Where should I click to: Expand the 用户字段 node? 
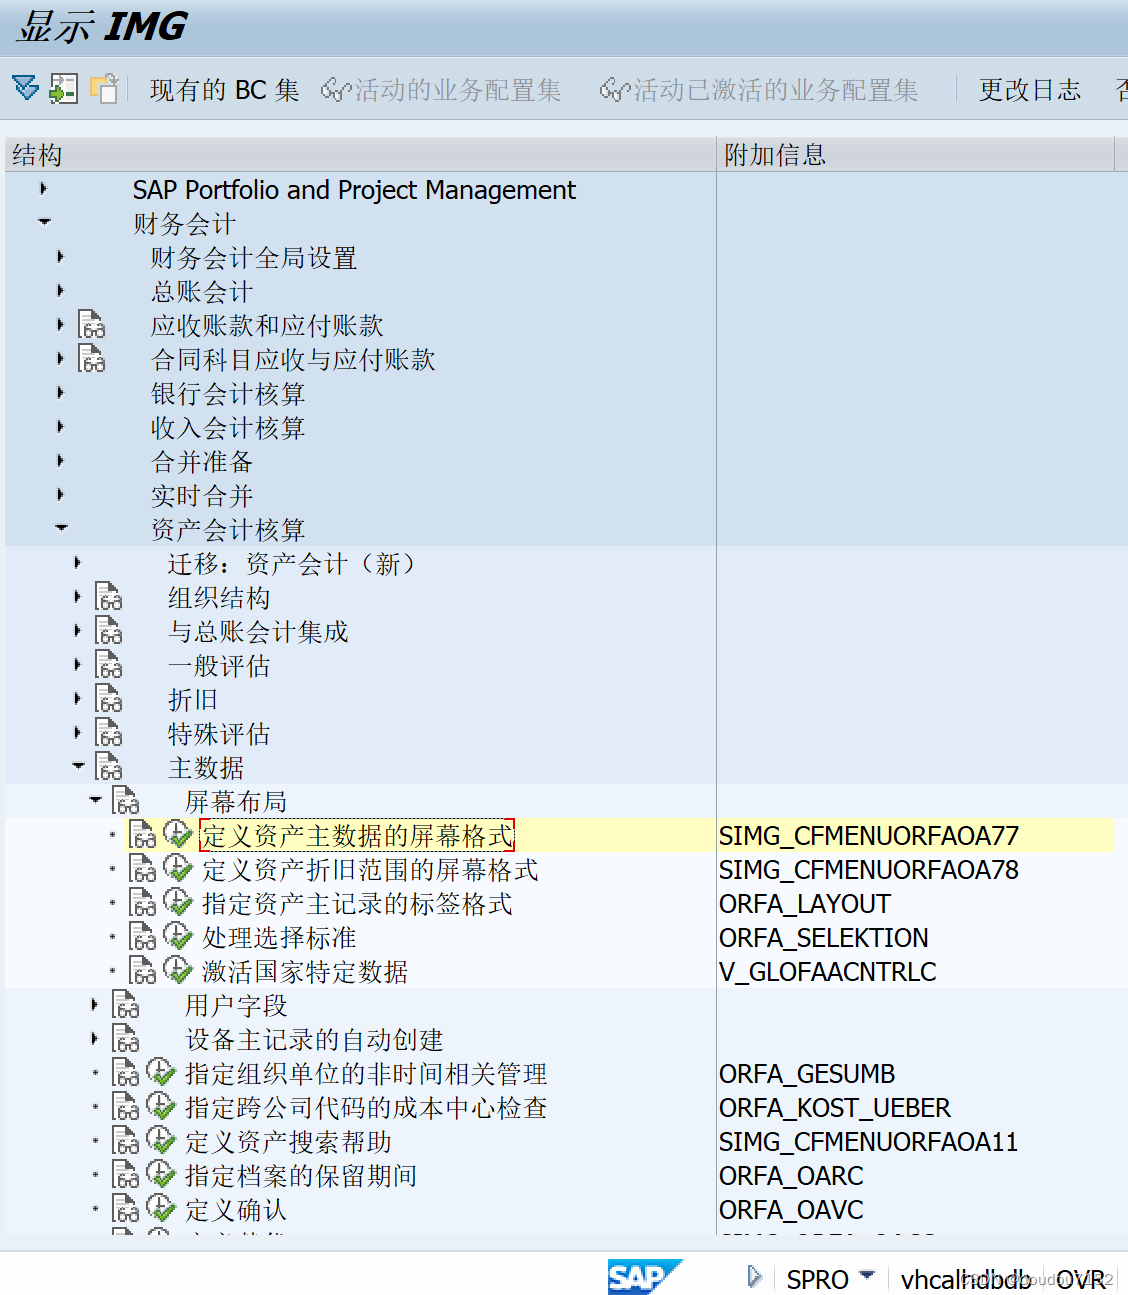(x=94, y=1004)
